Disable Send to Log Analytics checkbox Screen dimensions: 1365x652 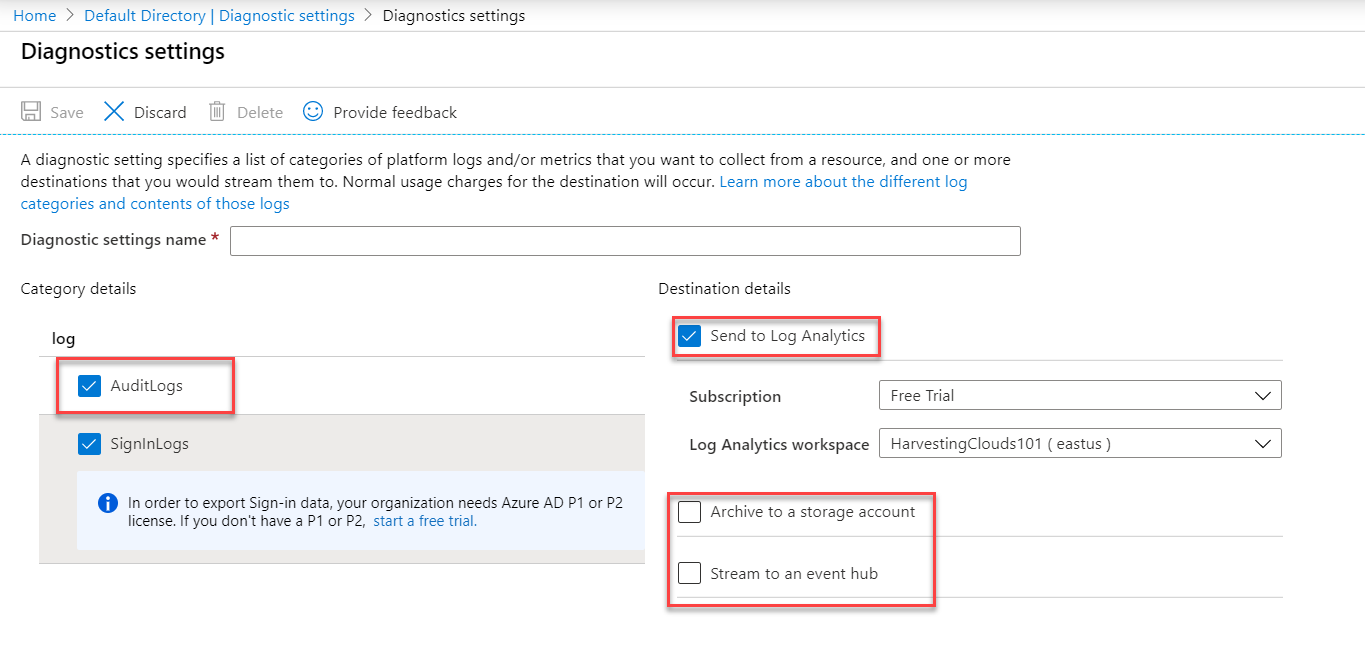689,336
